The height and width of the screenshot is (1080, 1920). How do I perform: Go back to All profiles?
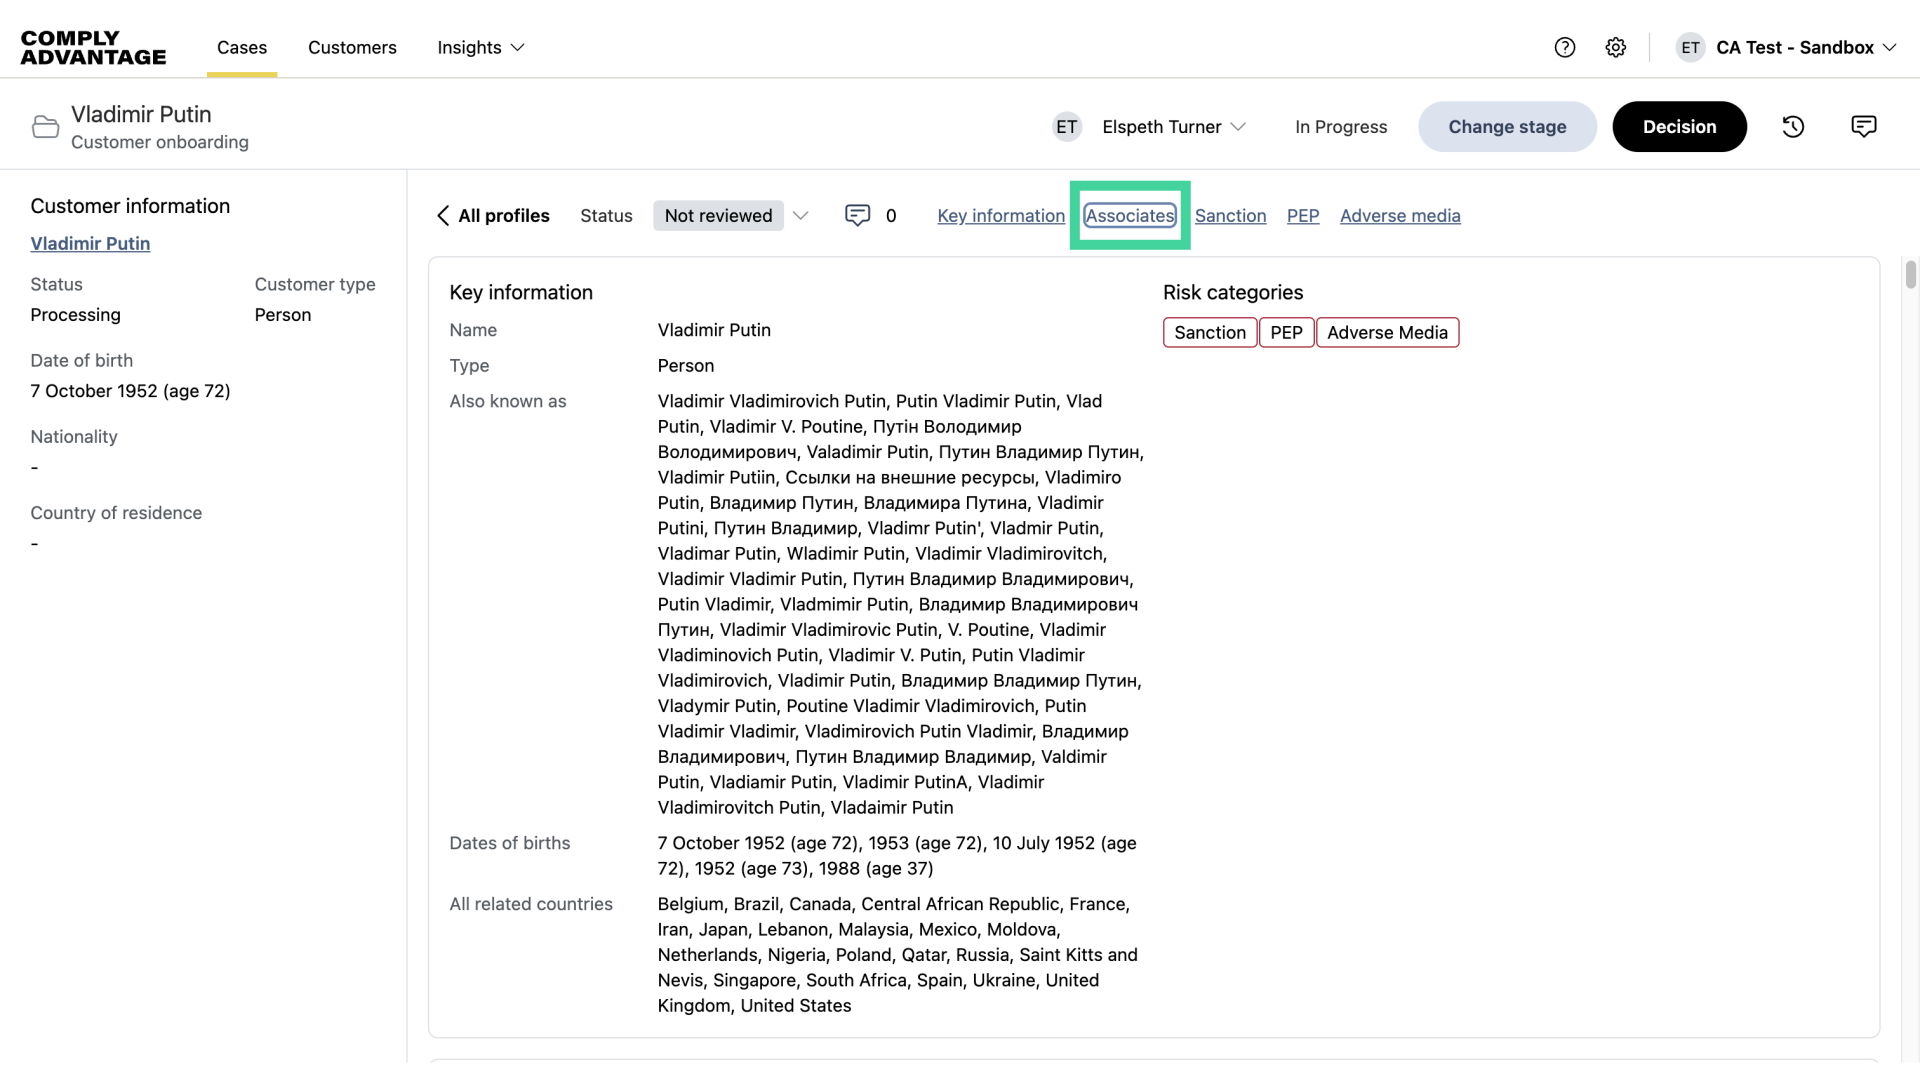493,216
